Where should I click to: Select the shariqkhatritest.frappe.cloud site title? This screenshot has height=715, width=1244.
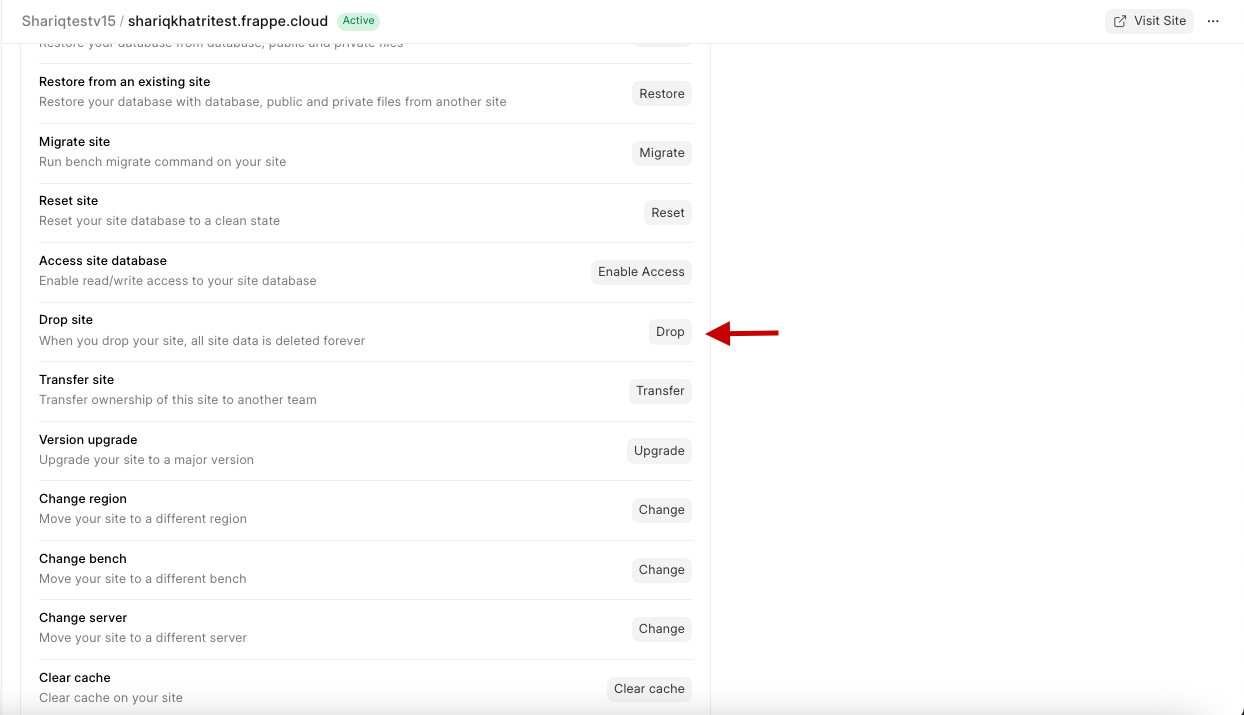tap(227, 21)
